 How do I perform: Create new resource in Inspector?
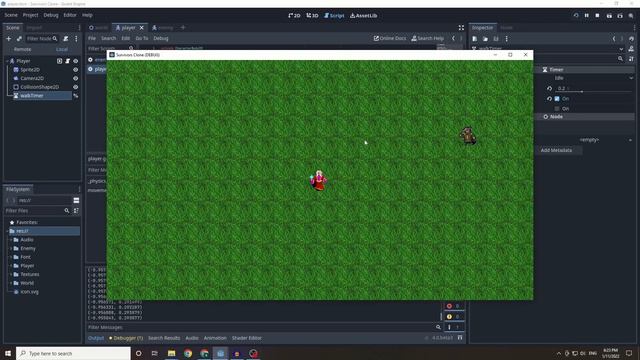[475, 39]
